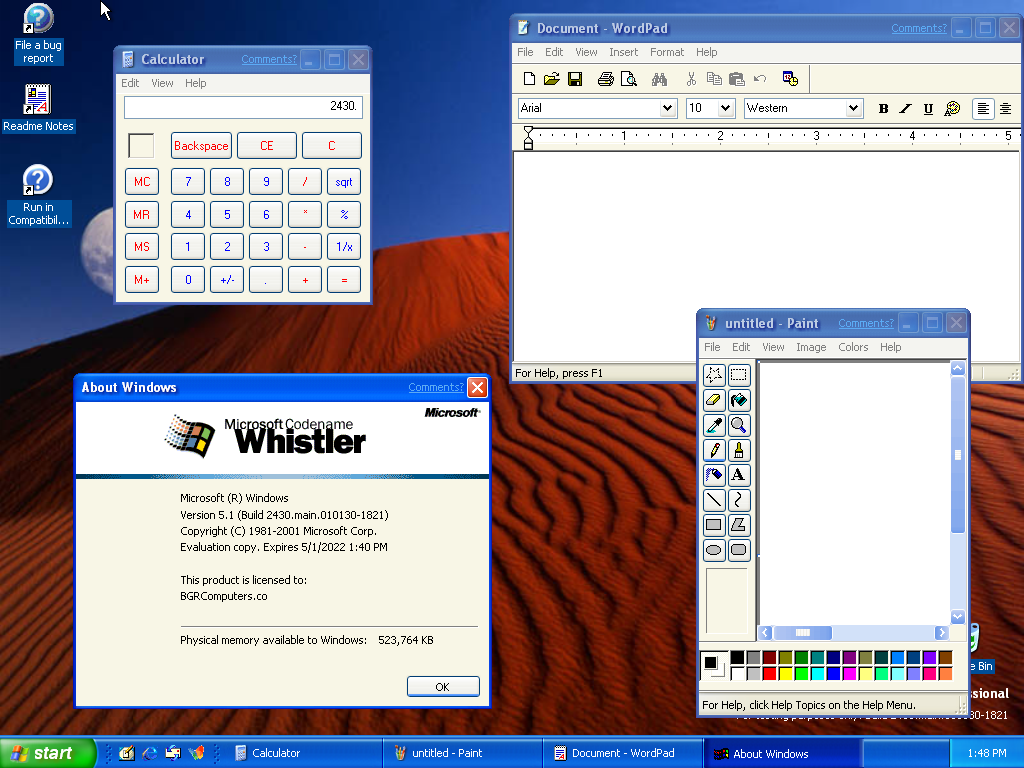Image resolution: width=1024 pixels, height=768 pixels.
Task: Click the Find binoculars icon in WordPad
Action: [659, 79]
